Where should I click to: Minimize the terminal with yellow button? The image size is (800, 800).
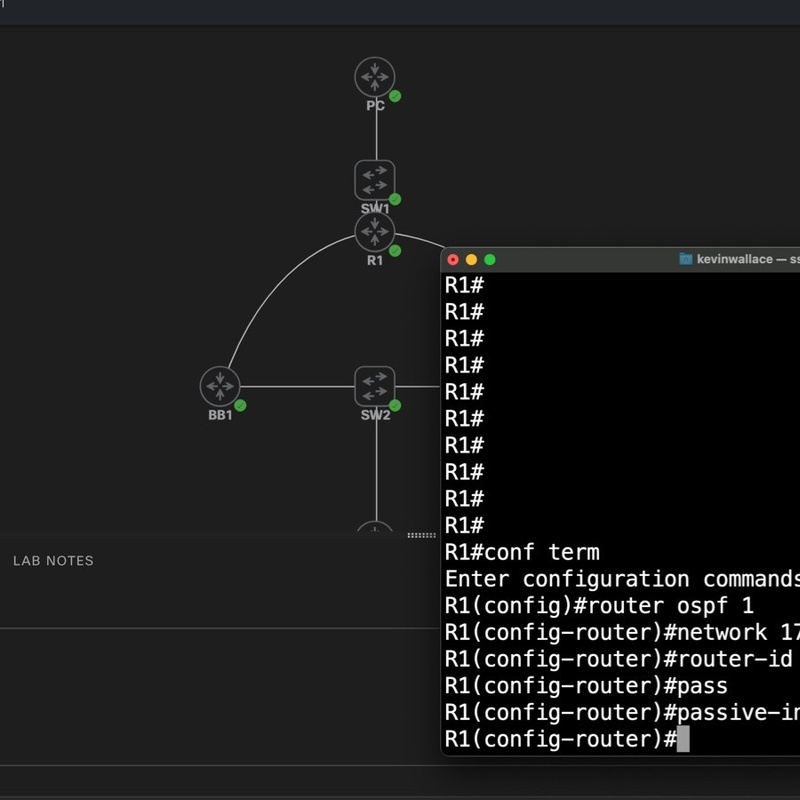[471, 260]
